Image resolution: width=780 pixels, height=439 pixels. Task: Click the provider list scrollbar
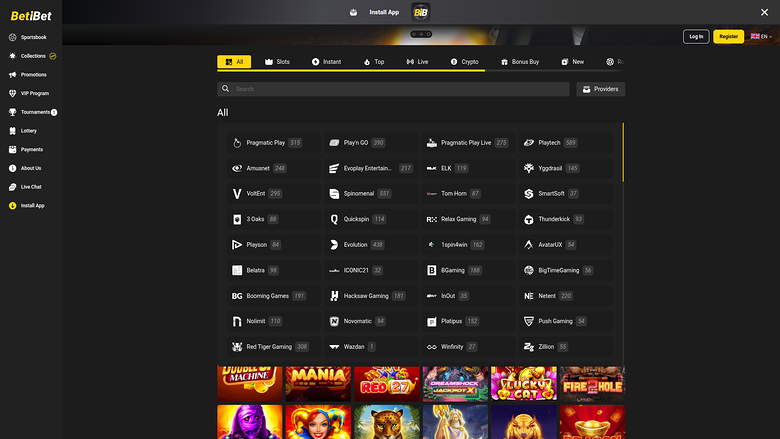(x=623, y=152)
